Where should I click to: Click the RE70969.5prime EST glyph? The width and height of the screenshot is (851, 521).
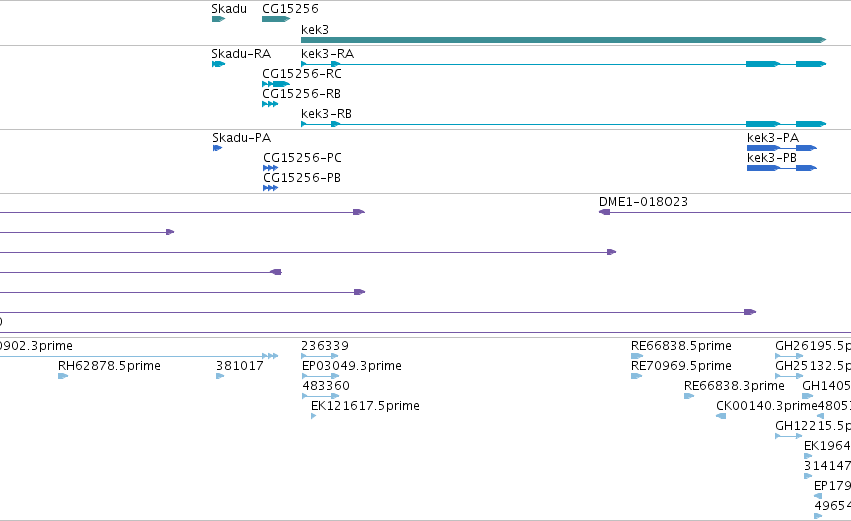637,376
